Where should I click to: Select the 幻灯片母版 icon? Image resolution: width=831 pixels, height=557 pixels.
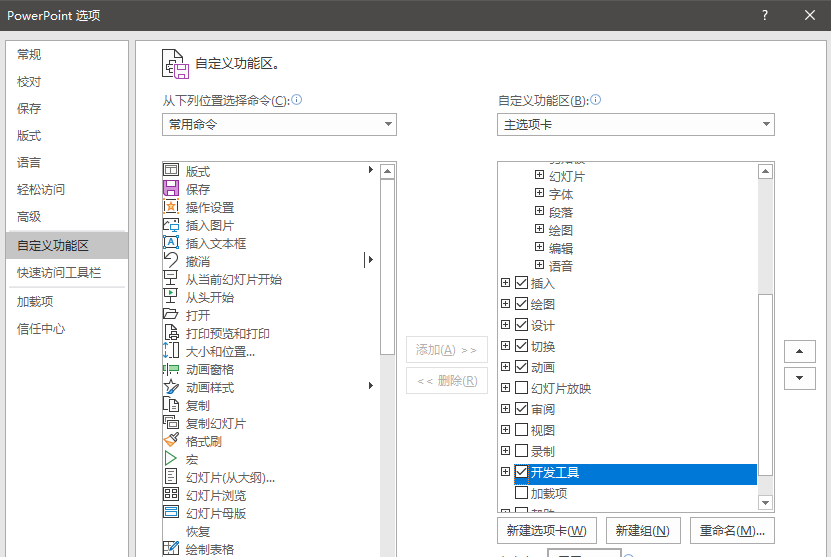click(x=171, y=512)
